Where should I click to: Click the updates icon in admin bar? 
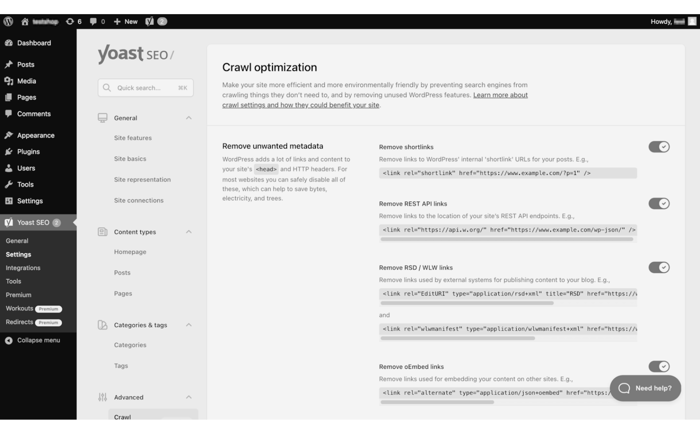pos(70,21)
